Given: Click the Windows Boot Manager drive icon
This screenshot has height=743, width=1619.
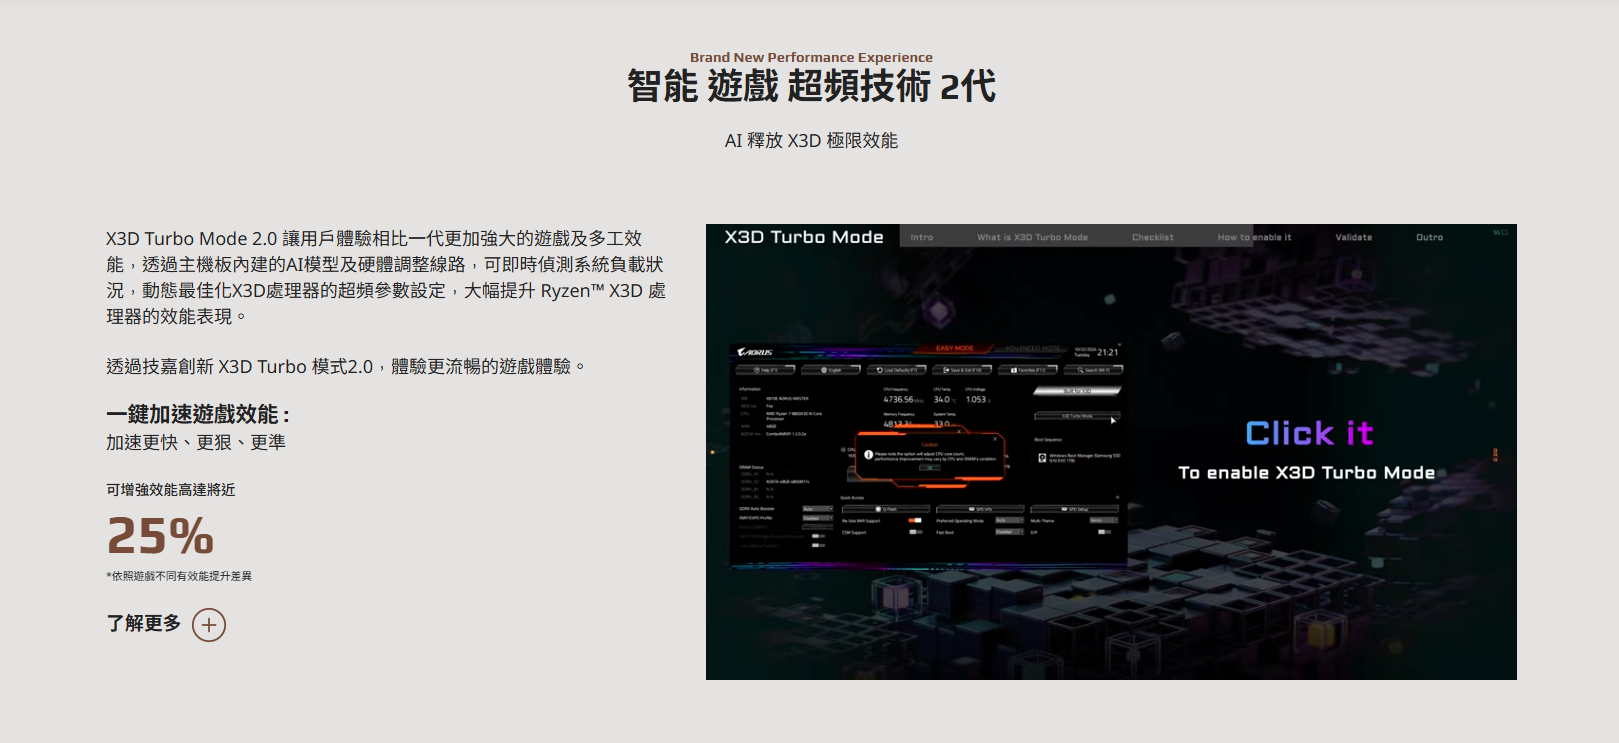Looking at the screenshot, I should [x=1042, y=458].
